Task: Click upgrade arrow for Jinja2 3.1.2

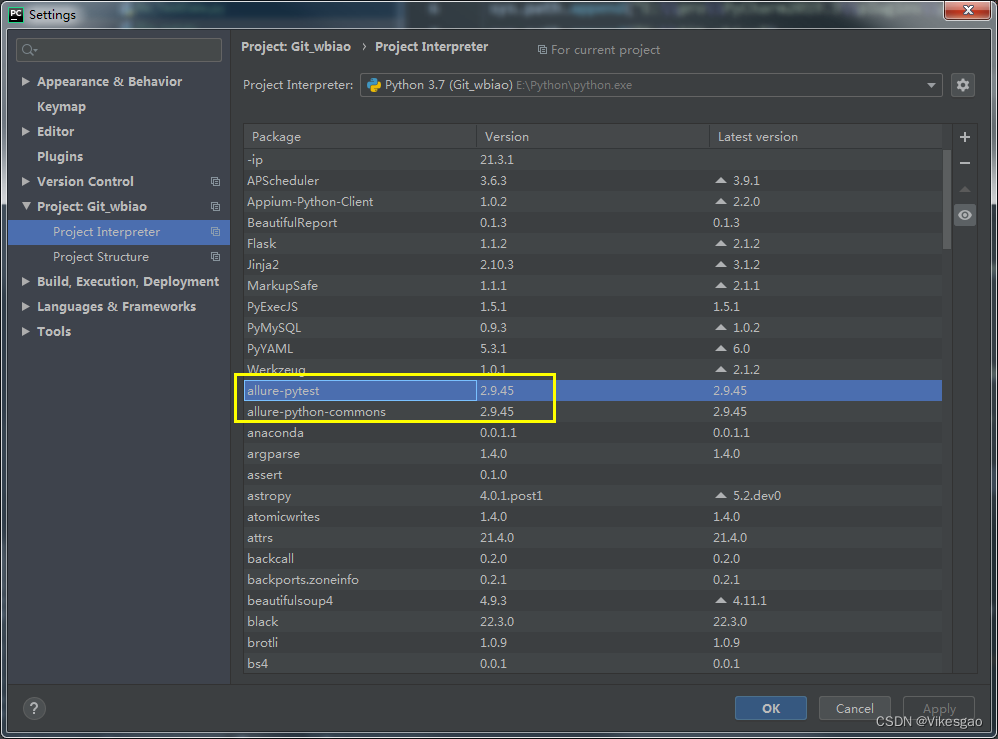Action: [x=720, y=265]
